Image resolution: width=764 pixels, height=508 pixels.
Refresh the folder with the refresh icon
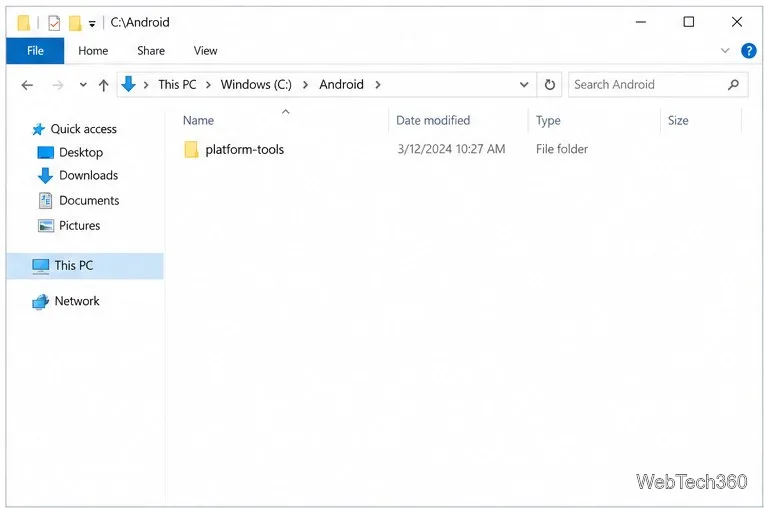(550, 85)
